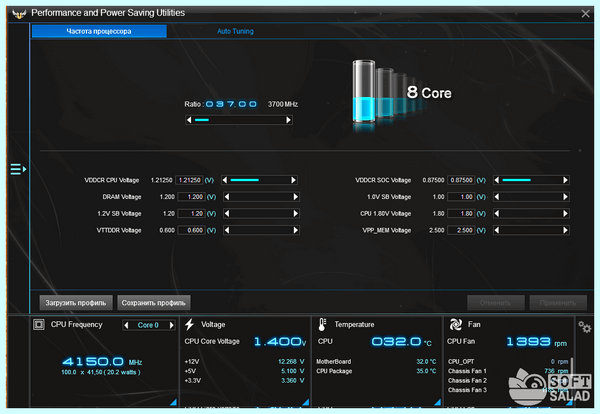Decrease 1.2V SB Voltage left arrow
The image size is (600, 414).
(227, 214)
